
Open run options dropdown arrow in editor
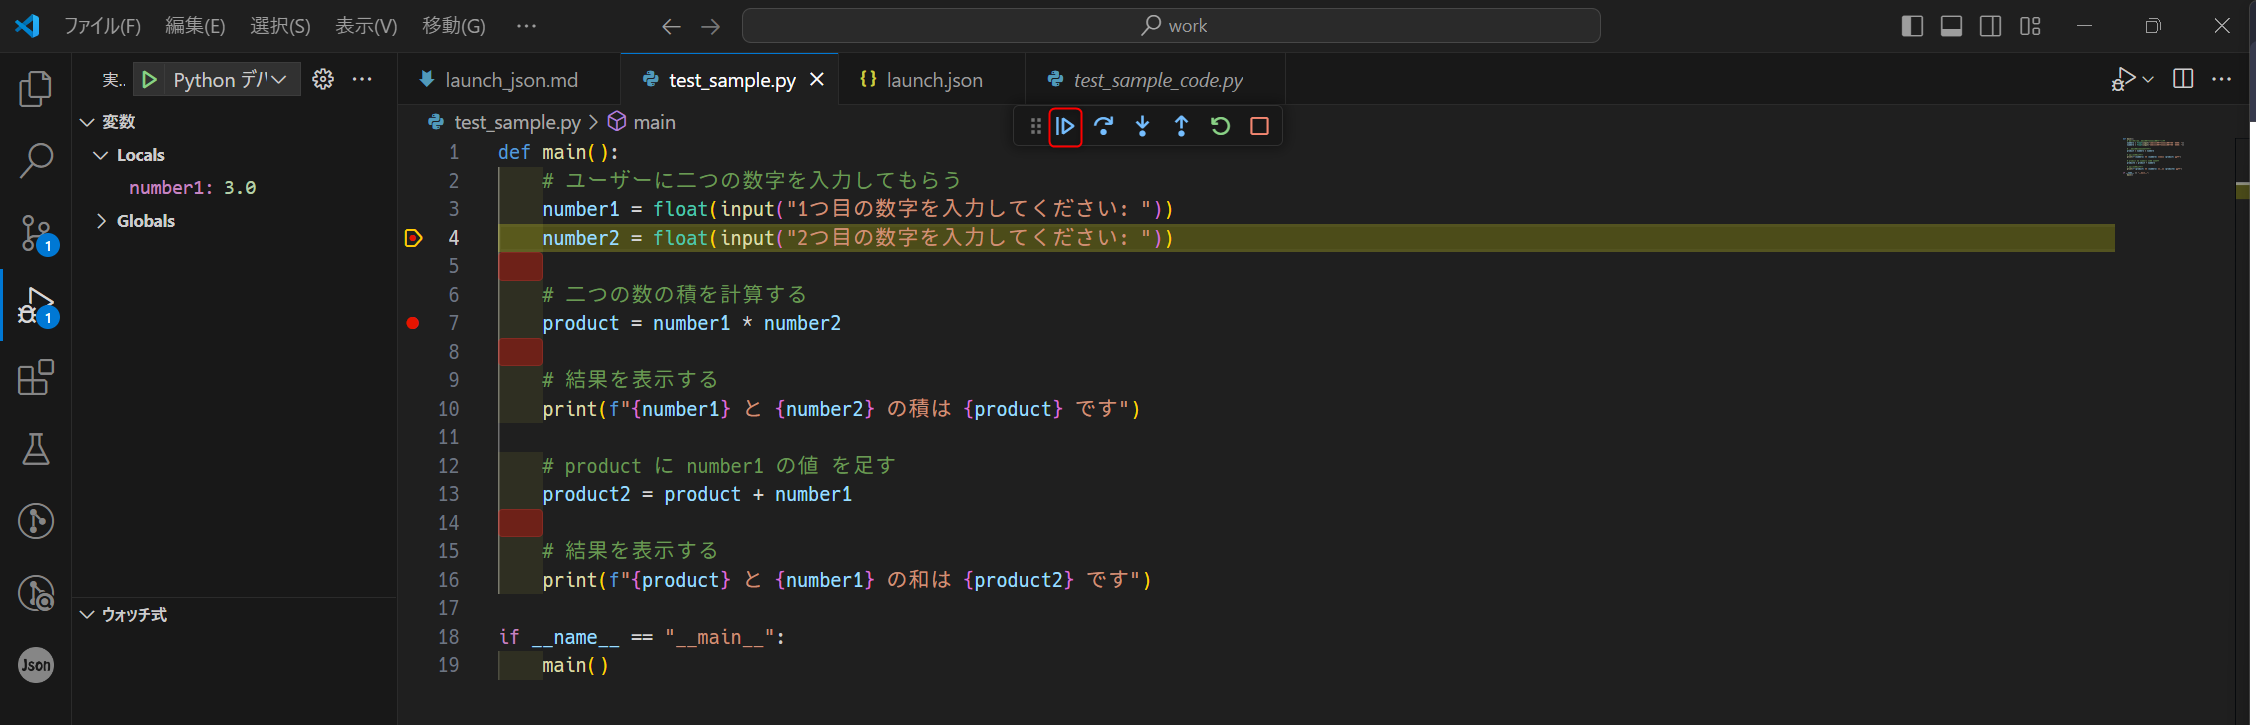[x=2148, y=79]
